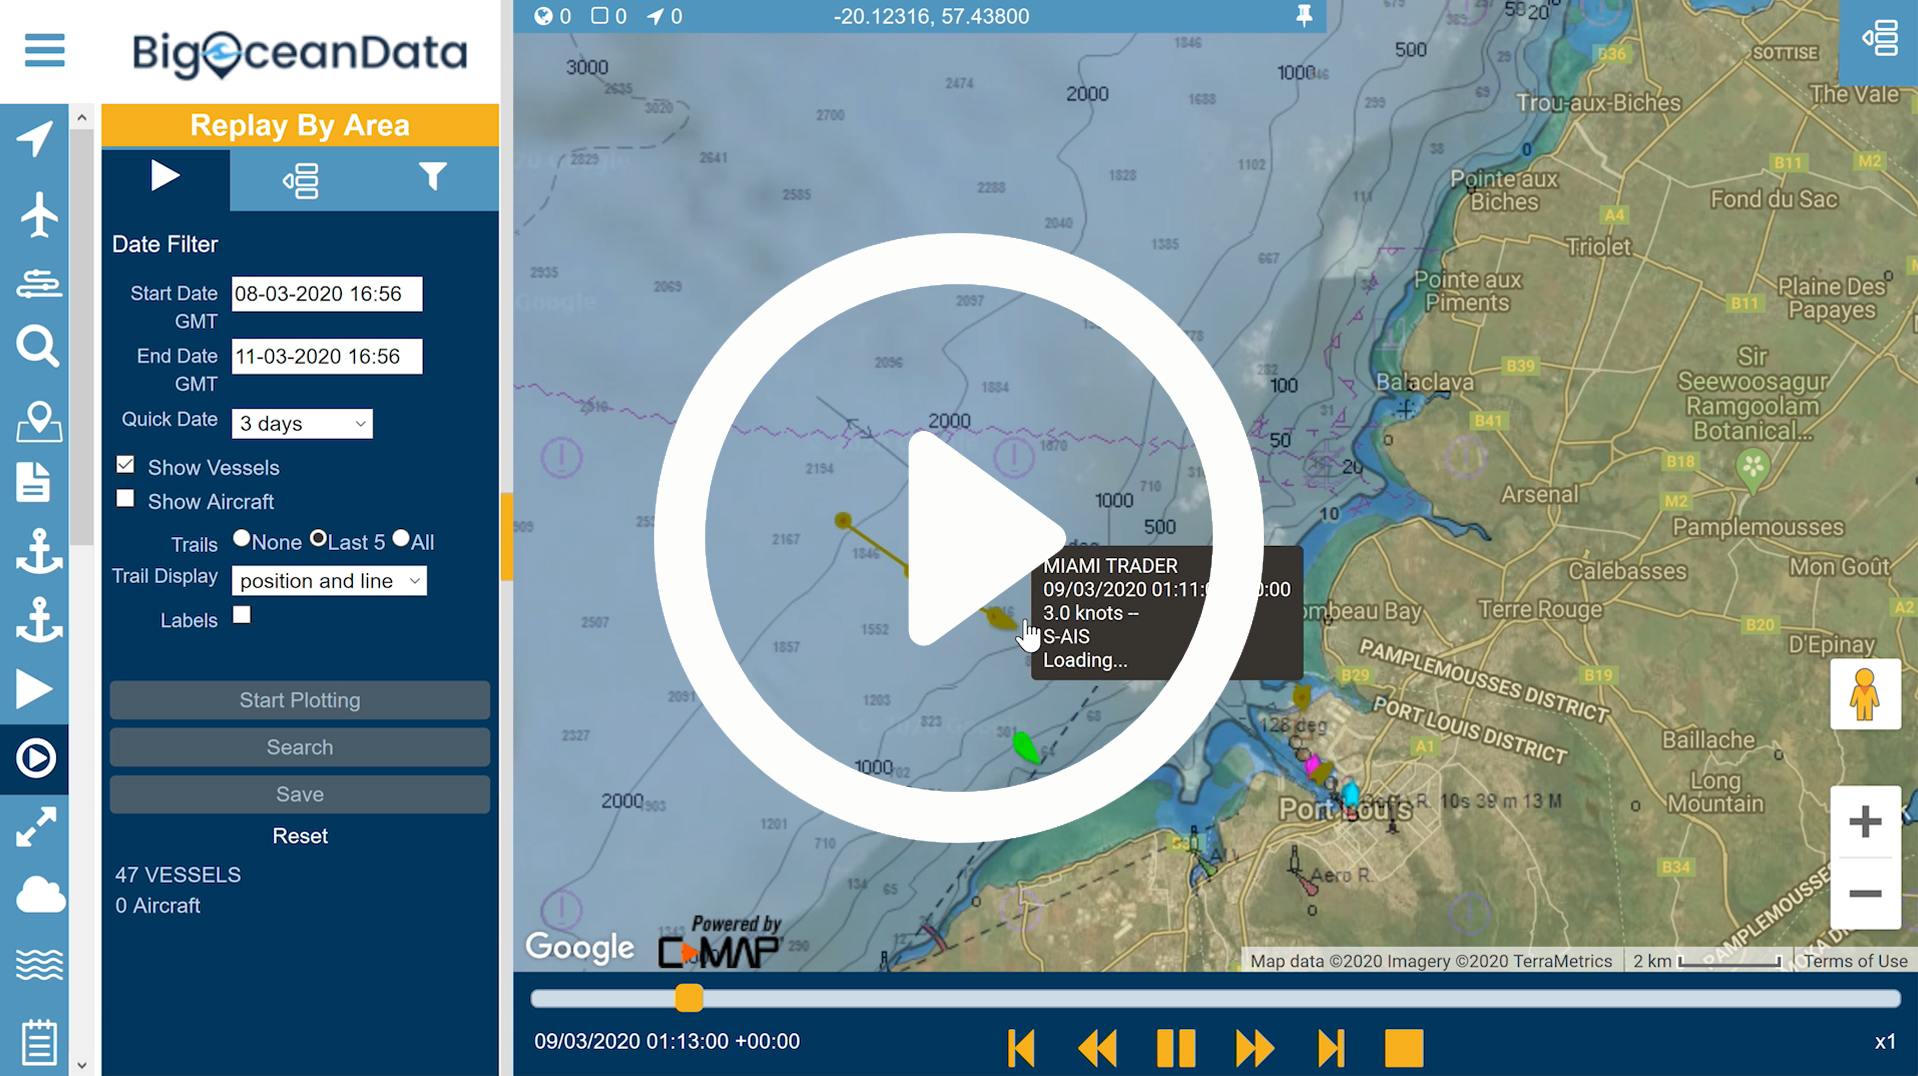Click the lower anchor sidebar icon

click(x=38, y=620)
